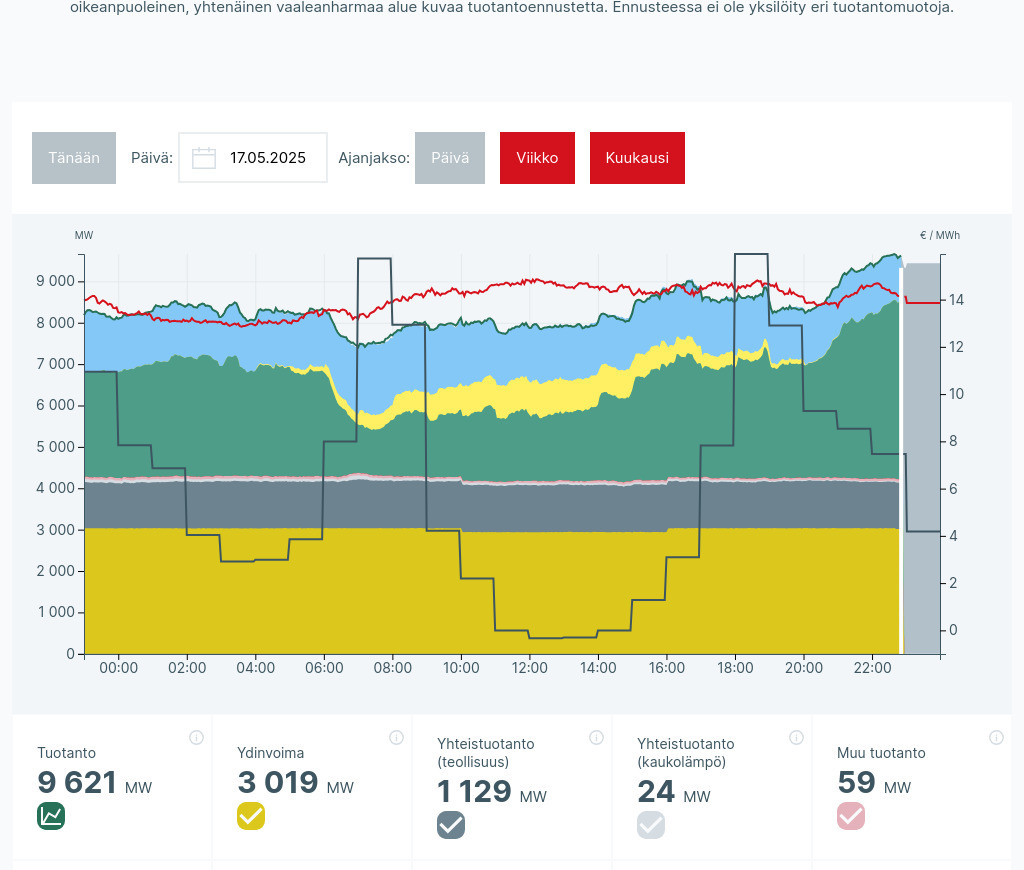Switch time period to Viikko
The width and height of the screenshot is (1024, 870).
click(x=537, y=158)
